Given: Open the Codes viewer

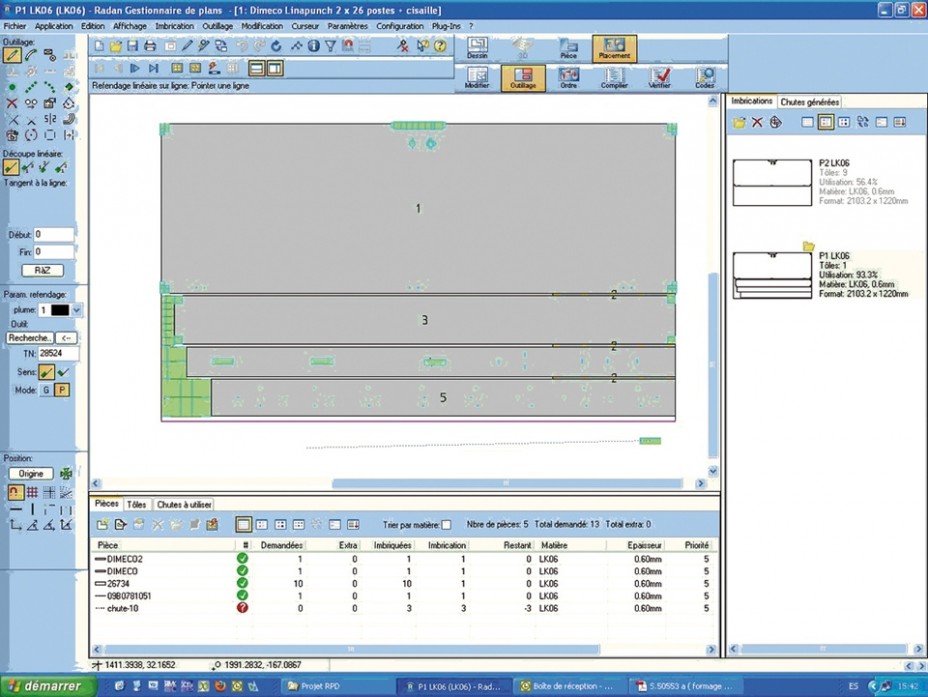Looking at the screenshot, I should (x=705, y=78).
